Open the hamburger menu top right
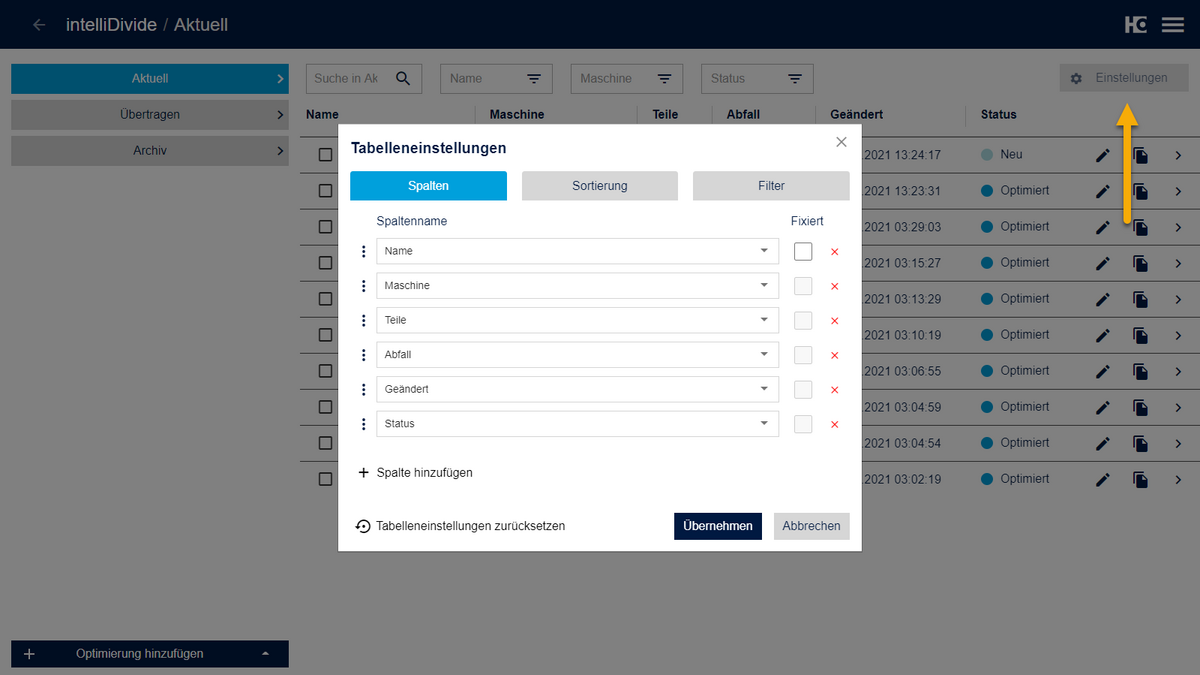This screenshot has width=1200, height=675. (x=1172, y=24)
